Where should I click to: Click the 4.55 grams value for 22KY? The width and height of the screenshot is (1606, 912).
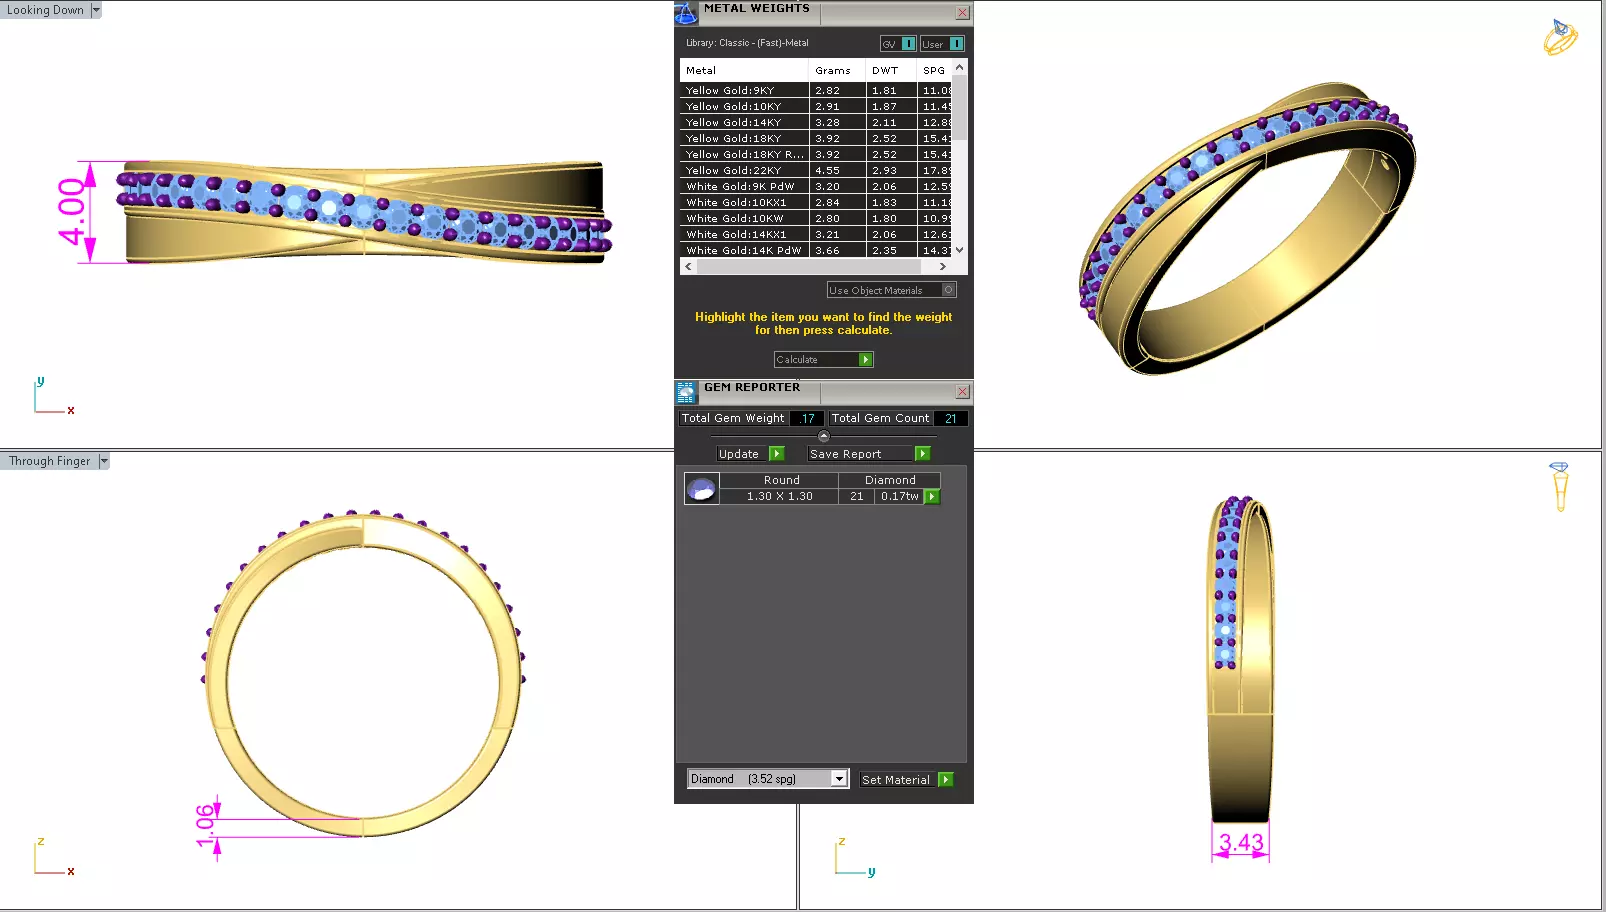click(x=828, y=171)
